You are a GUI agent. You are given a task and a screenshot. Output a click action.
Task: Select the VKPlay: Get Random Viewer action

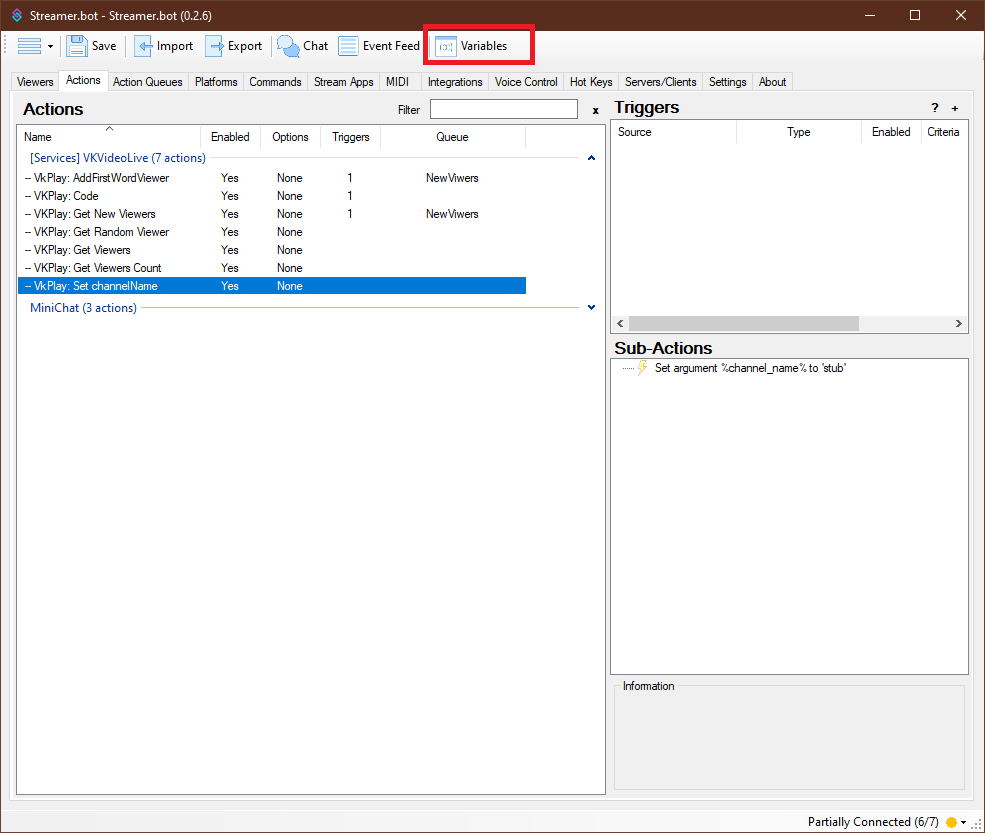[x=272, y=232]
